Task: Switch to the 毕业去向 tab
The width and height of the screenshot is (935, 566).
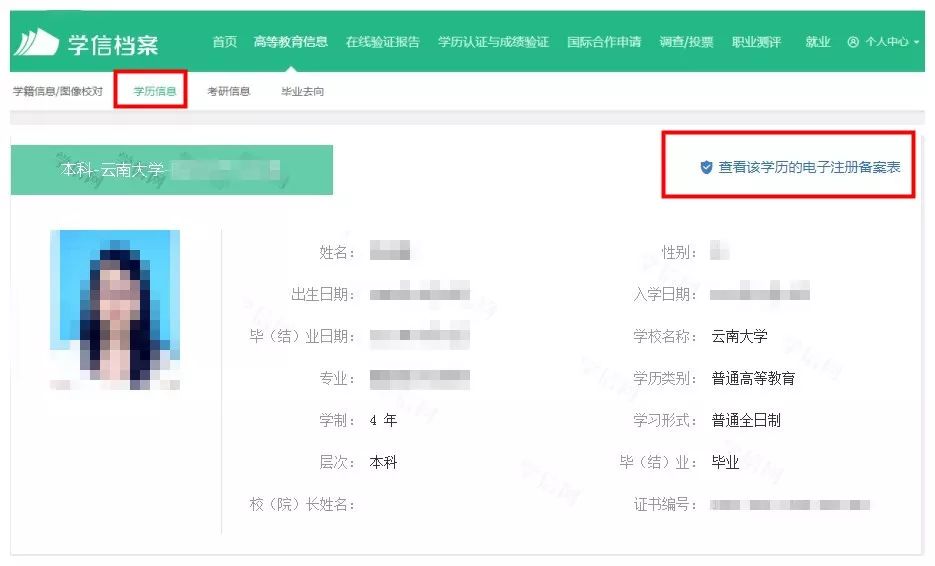Action: click(x=302, y=91)
